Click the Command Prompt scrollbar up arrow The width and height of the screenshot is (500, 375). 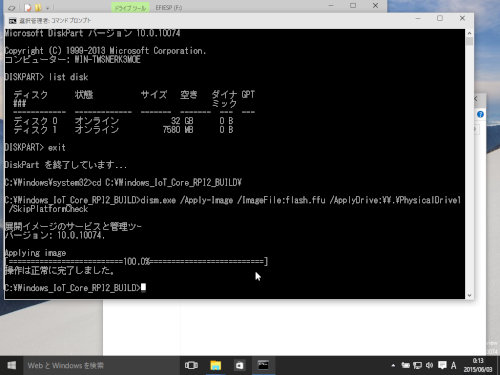469,33
